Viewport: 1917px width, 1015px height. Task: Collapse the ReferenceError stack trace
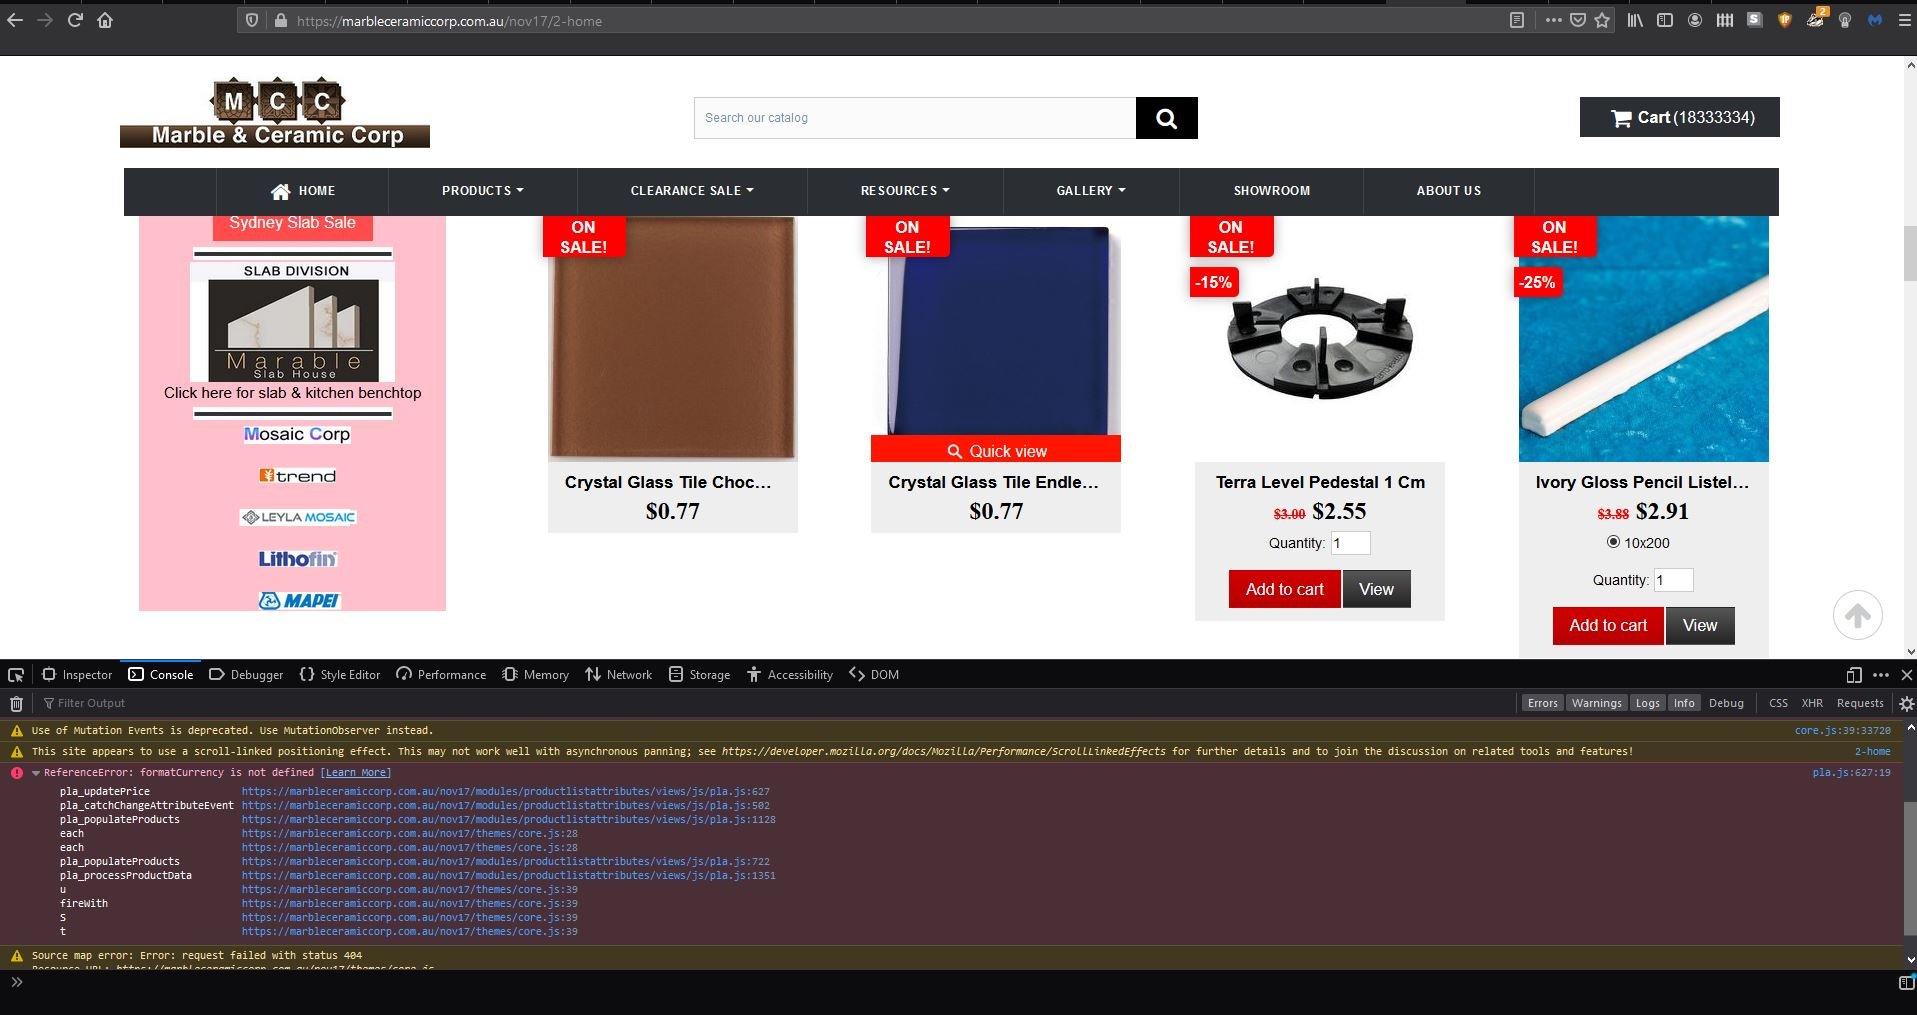click(x=36, y=773)
